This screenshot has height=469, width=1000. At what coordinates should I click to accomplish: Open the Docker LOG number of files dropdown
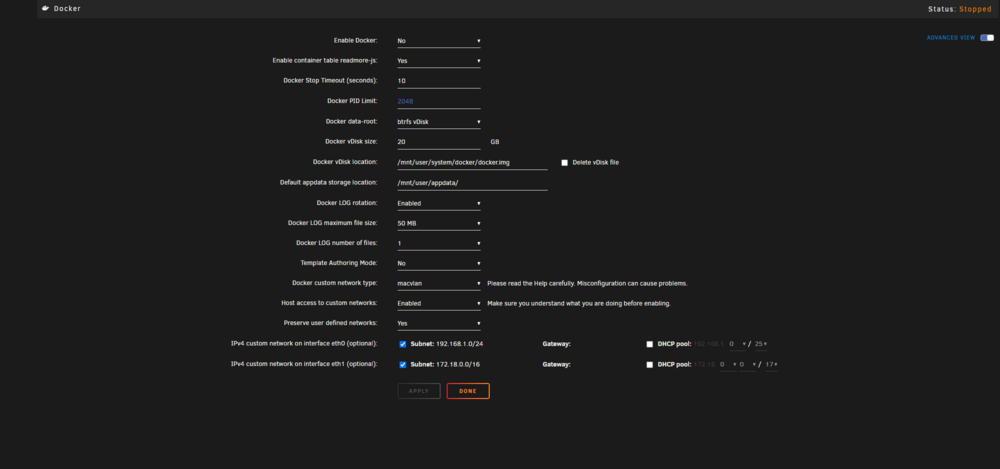click(x=439, y=243)
